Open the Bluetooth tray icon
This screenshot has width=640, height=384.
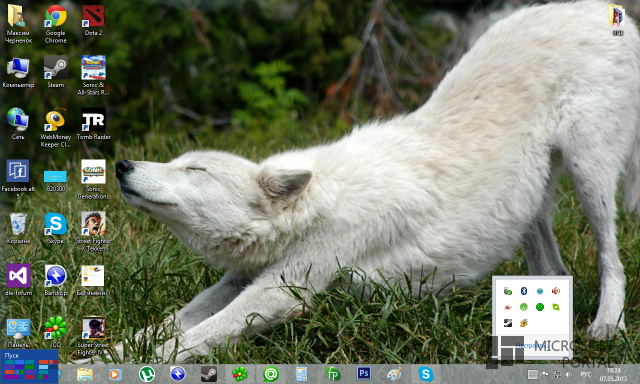click(524, 291)
